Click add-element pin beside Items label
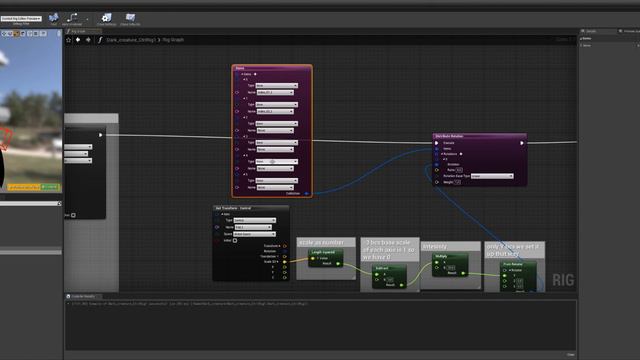 (x=256, y=74)
